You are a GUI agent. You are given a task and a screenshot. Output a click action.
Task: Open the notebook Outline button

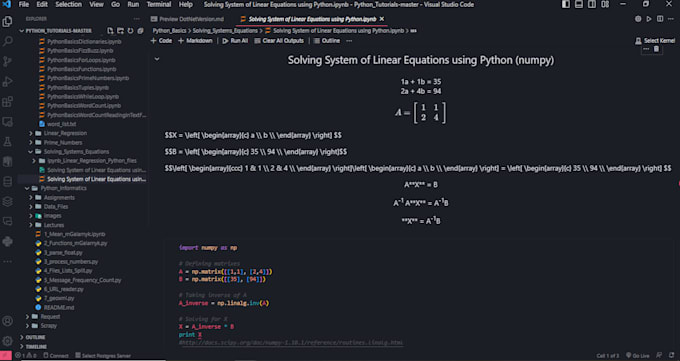[x=327, y=41]
